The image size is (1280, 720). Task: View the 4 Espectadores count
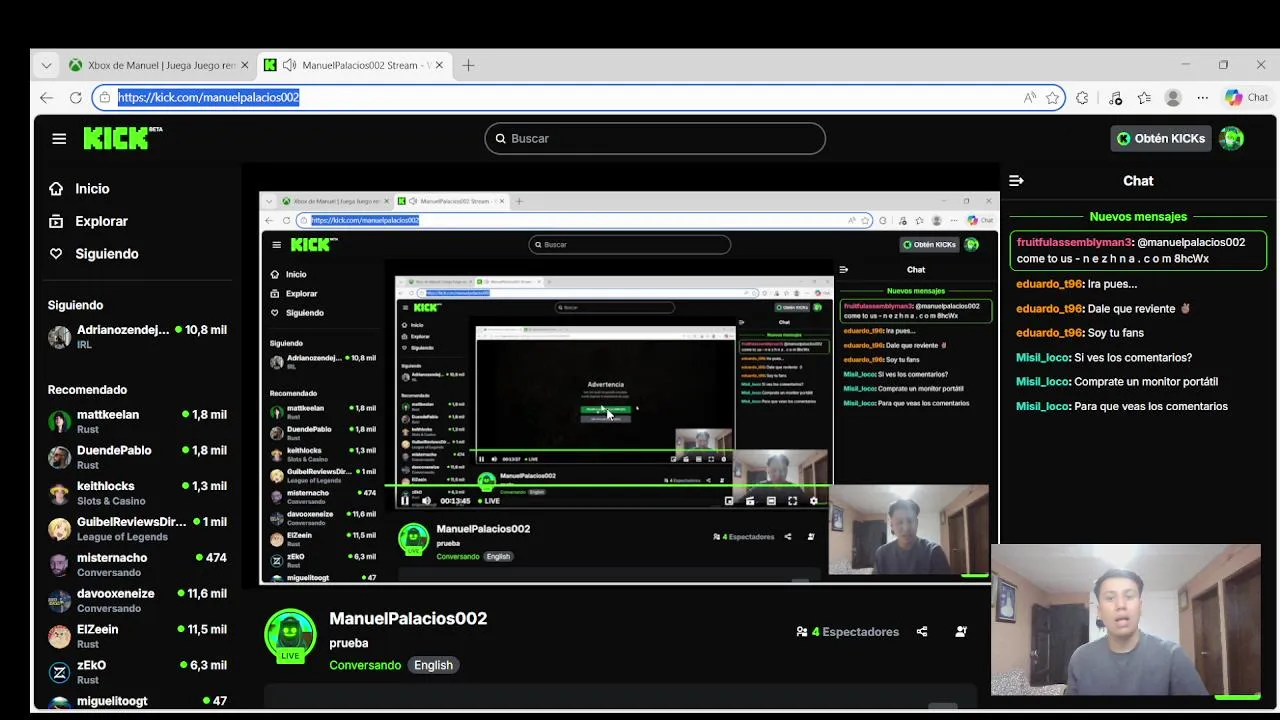coord(847,631)
